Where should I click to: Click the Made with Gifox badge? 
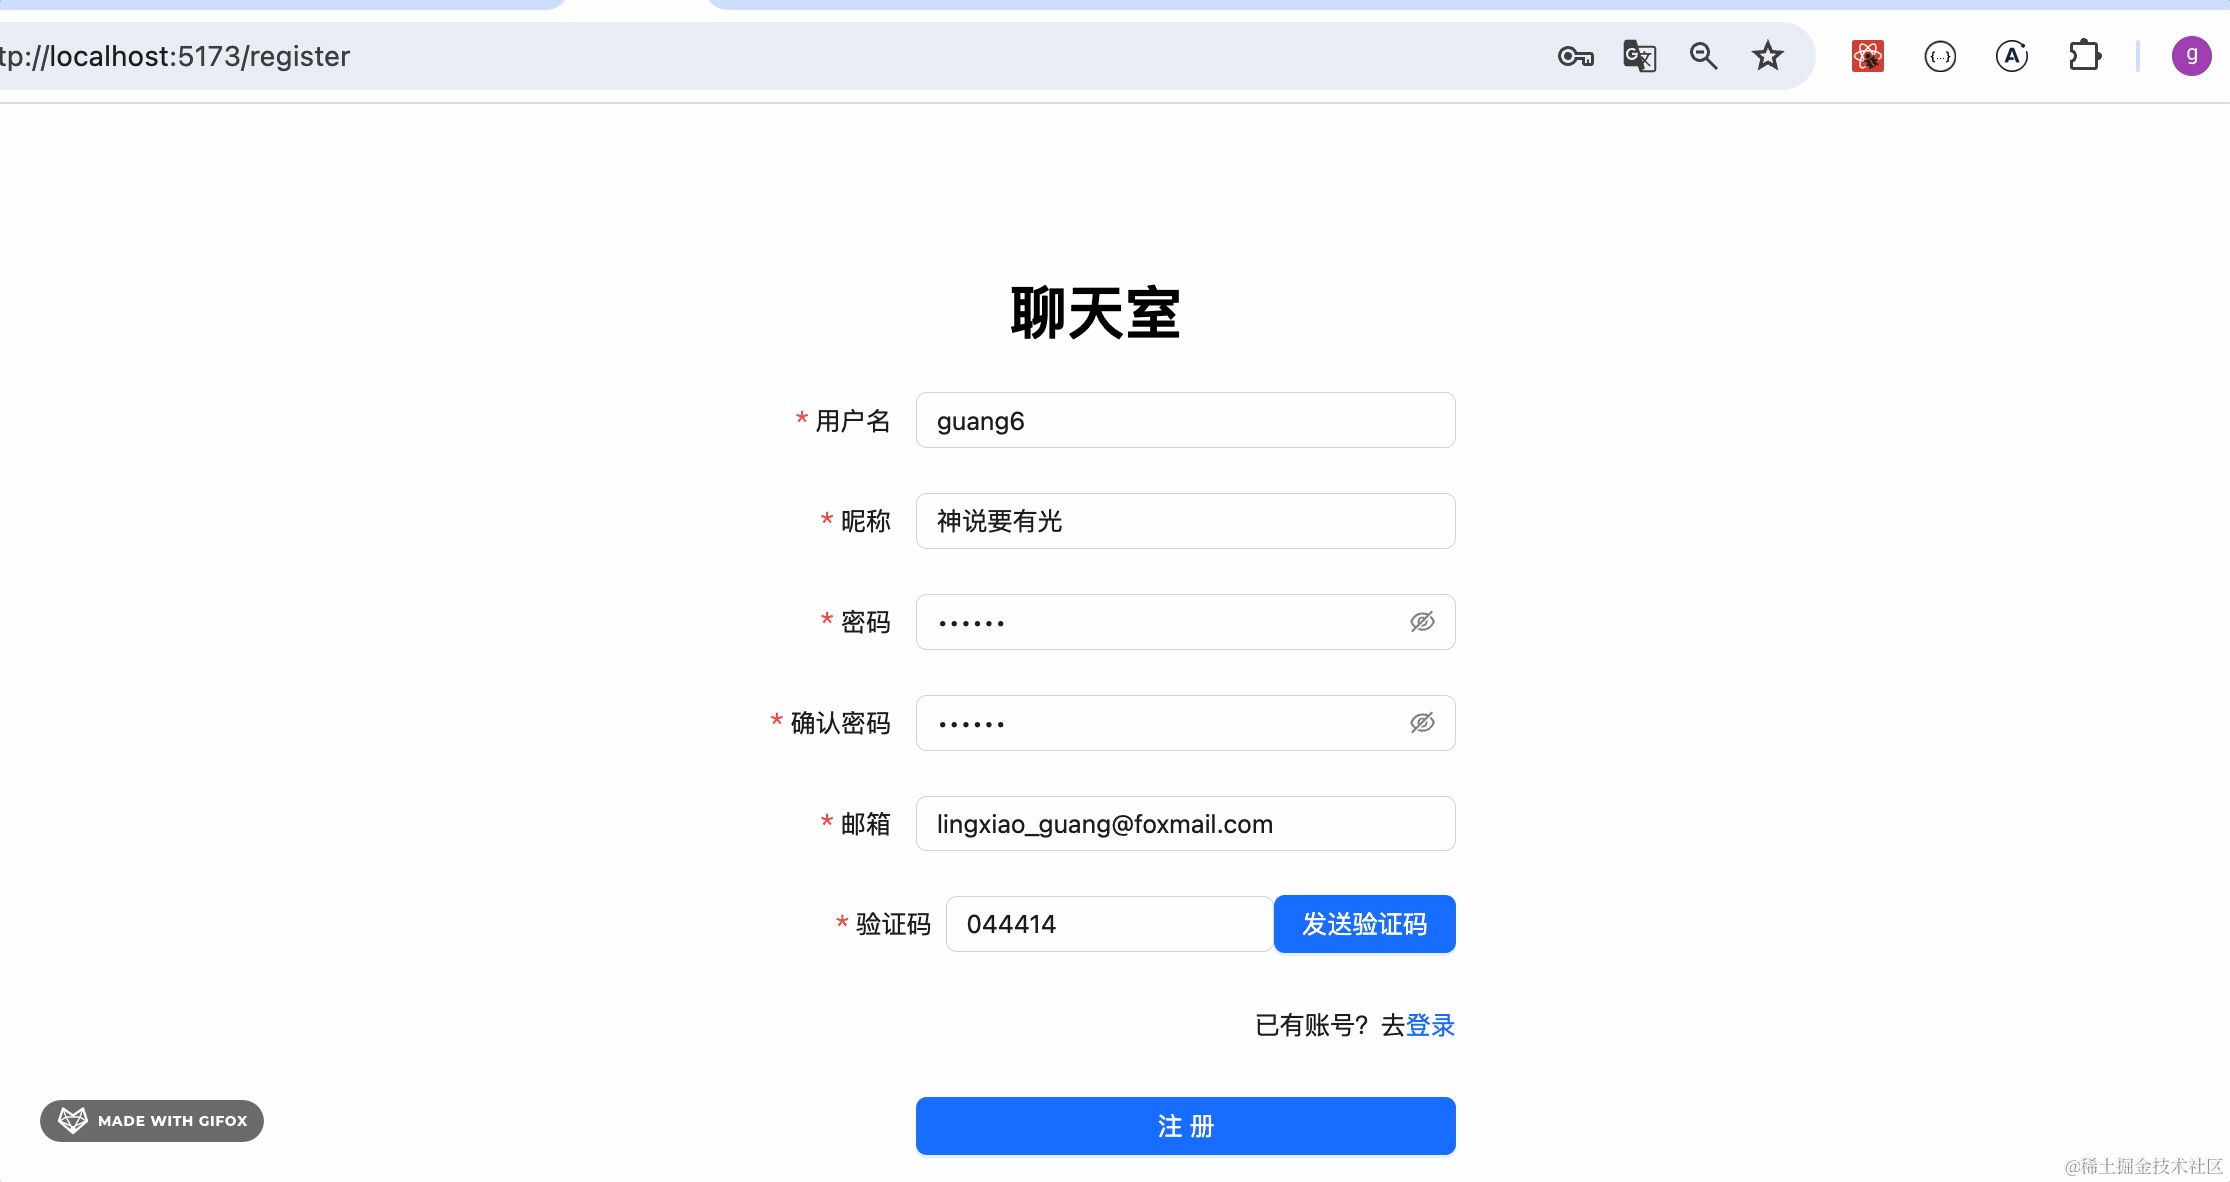[x=152, y=1121]
